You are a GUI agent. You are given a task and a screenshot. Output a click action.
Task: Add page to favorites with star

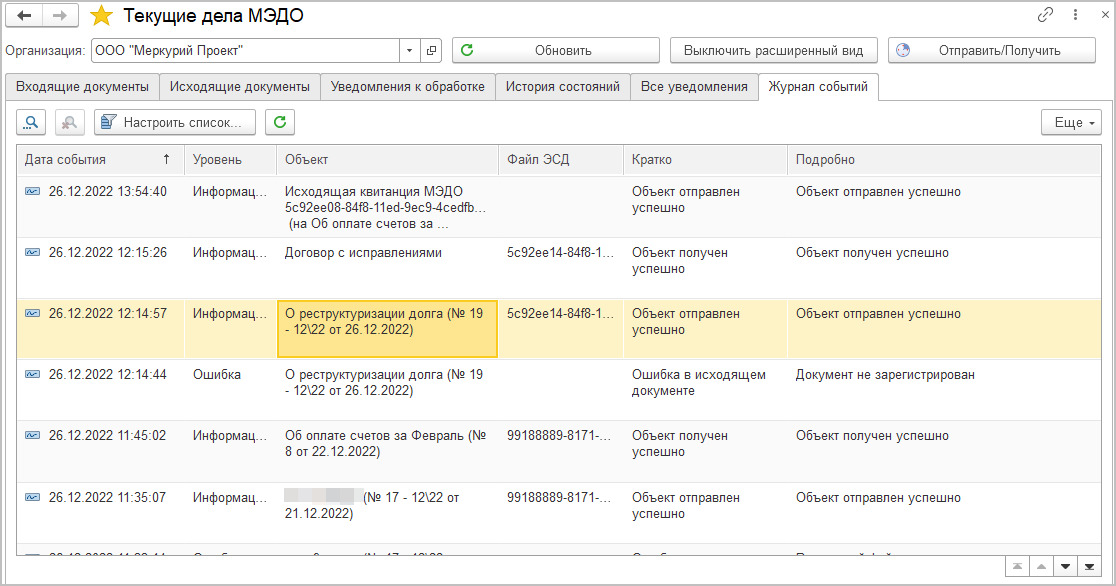coord(101,16)
